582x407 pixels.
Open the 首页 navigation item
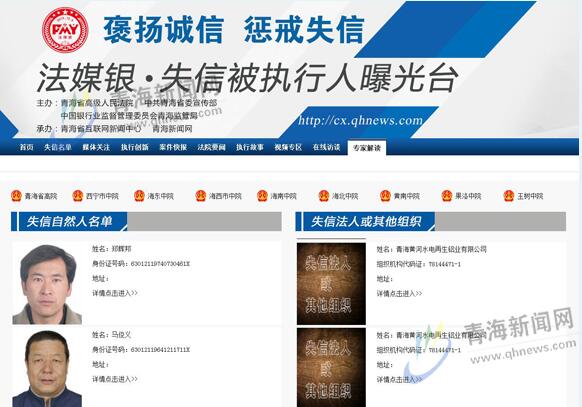point(26,147)
